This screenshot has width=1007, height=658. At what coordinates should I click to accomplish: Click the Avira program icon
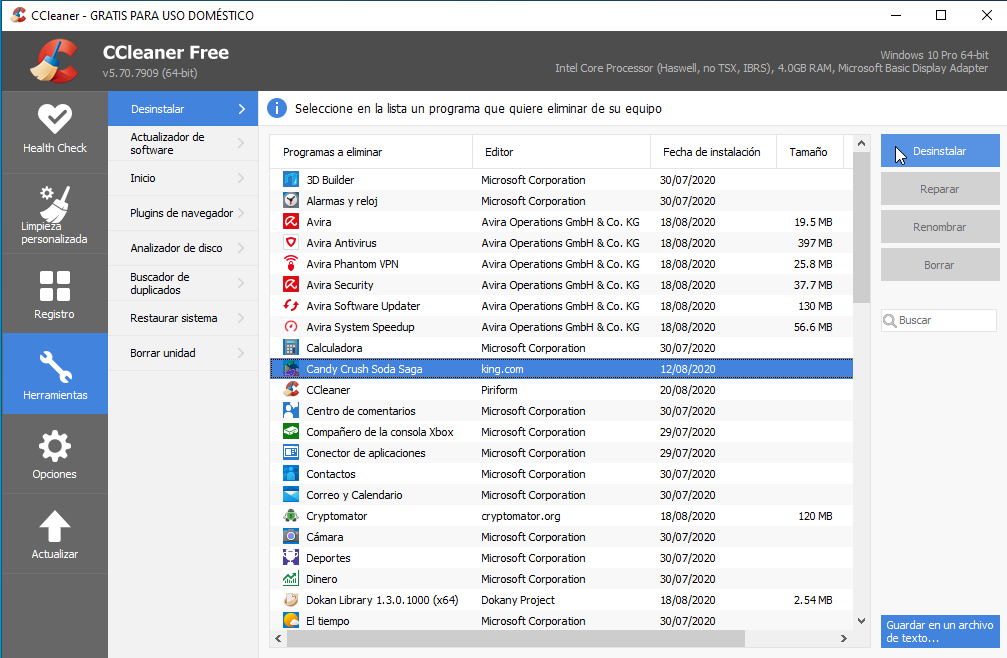(x=291, y=222)
